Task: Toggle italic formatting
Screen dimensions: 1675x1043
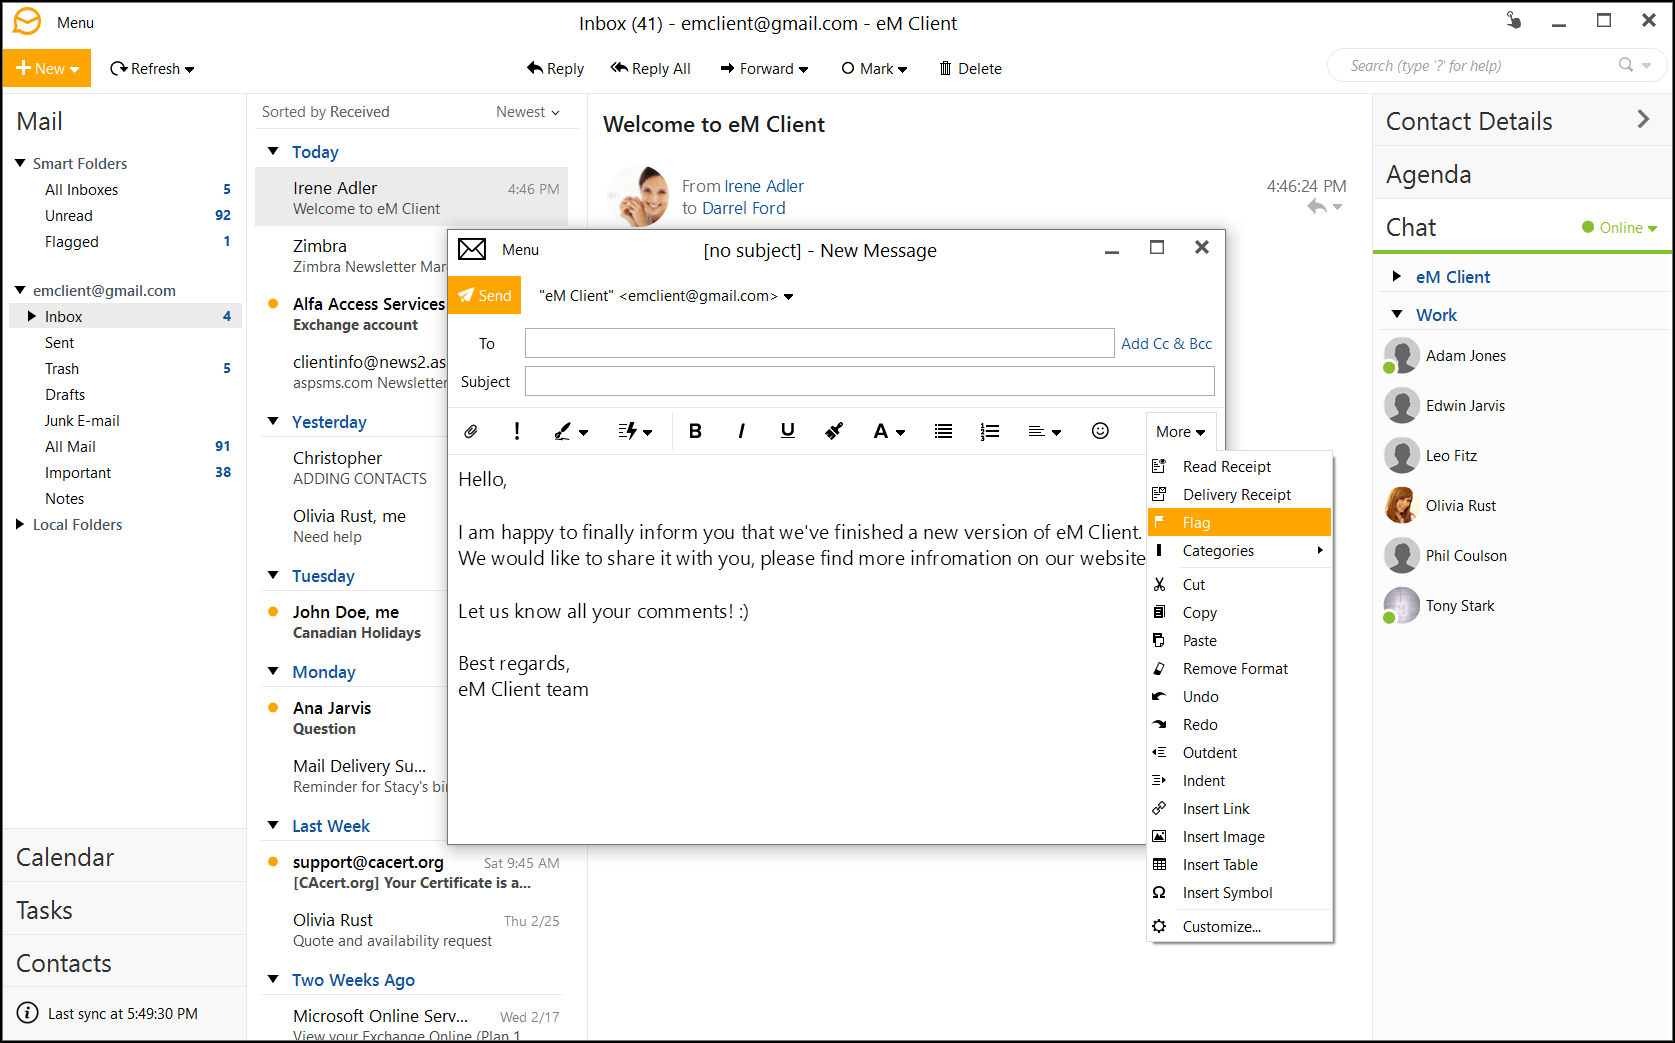Action: pos(741,431)
